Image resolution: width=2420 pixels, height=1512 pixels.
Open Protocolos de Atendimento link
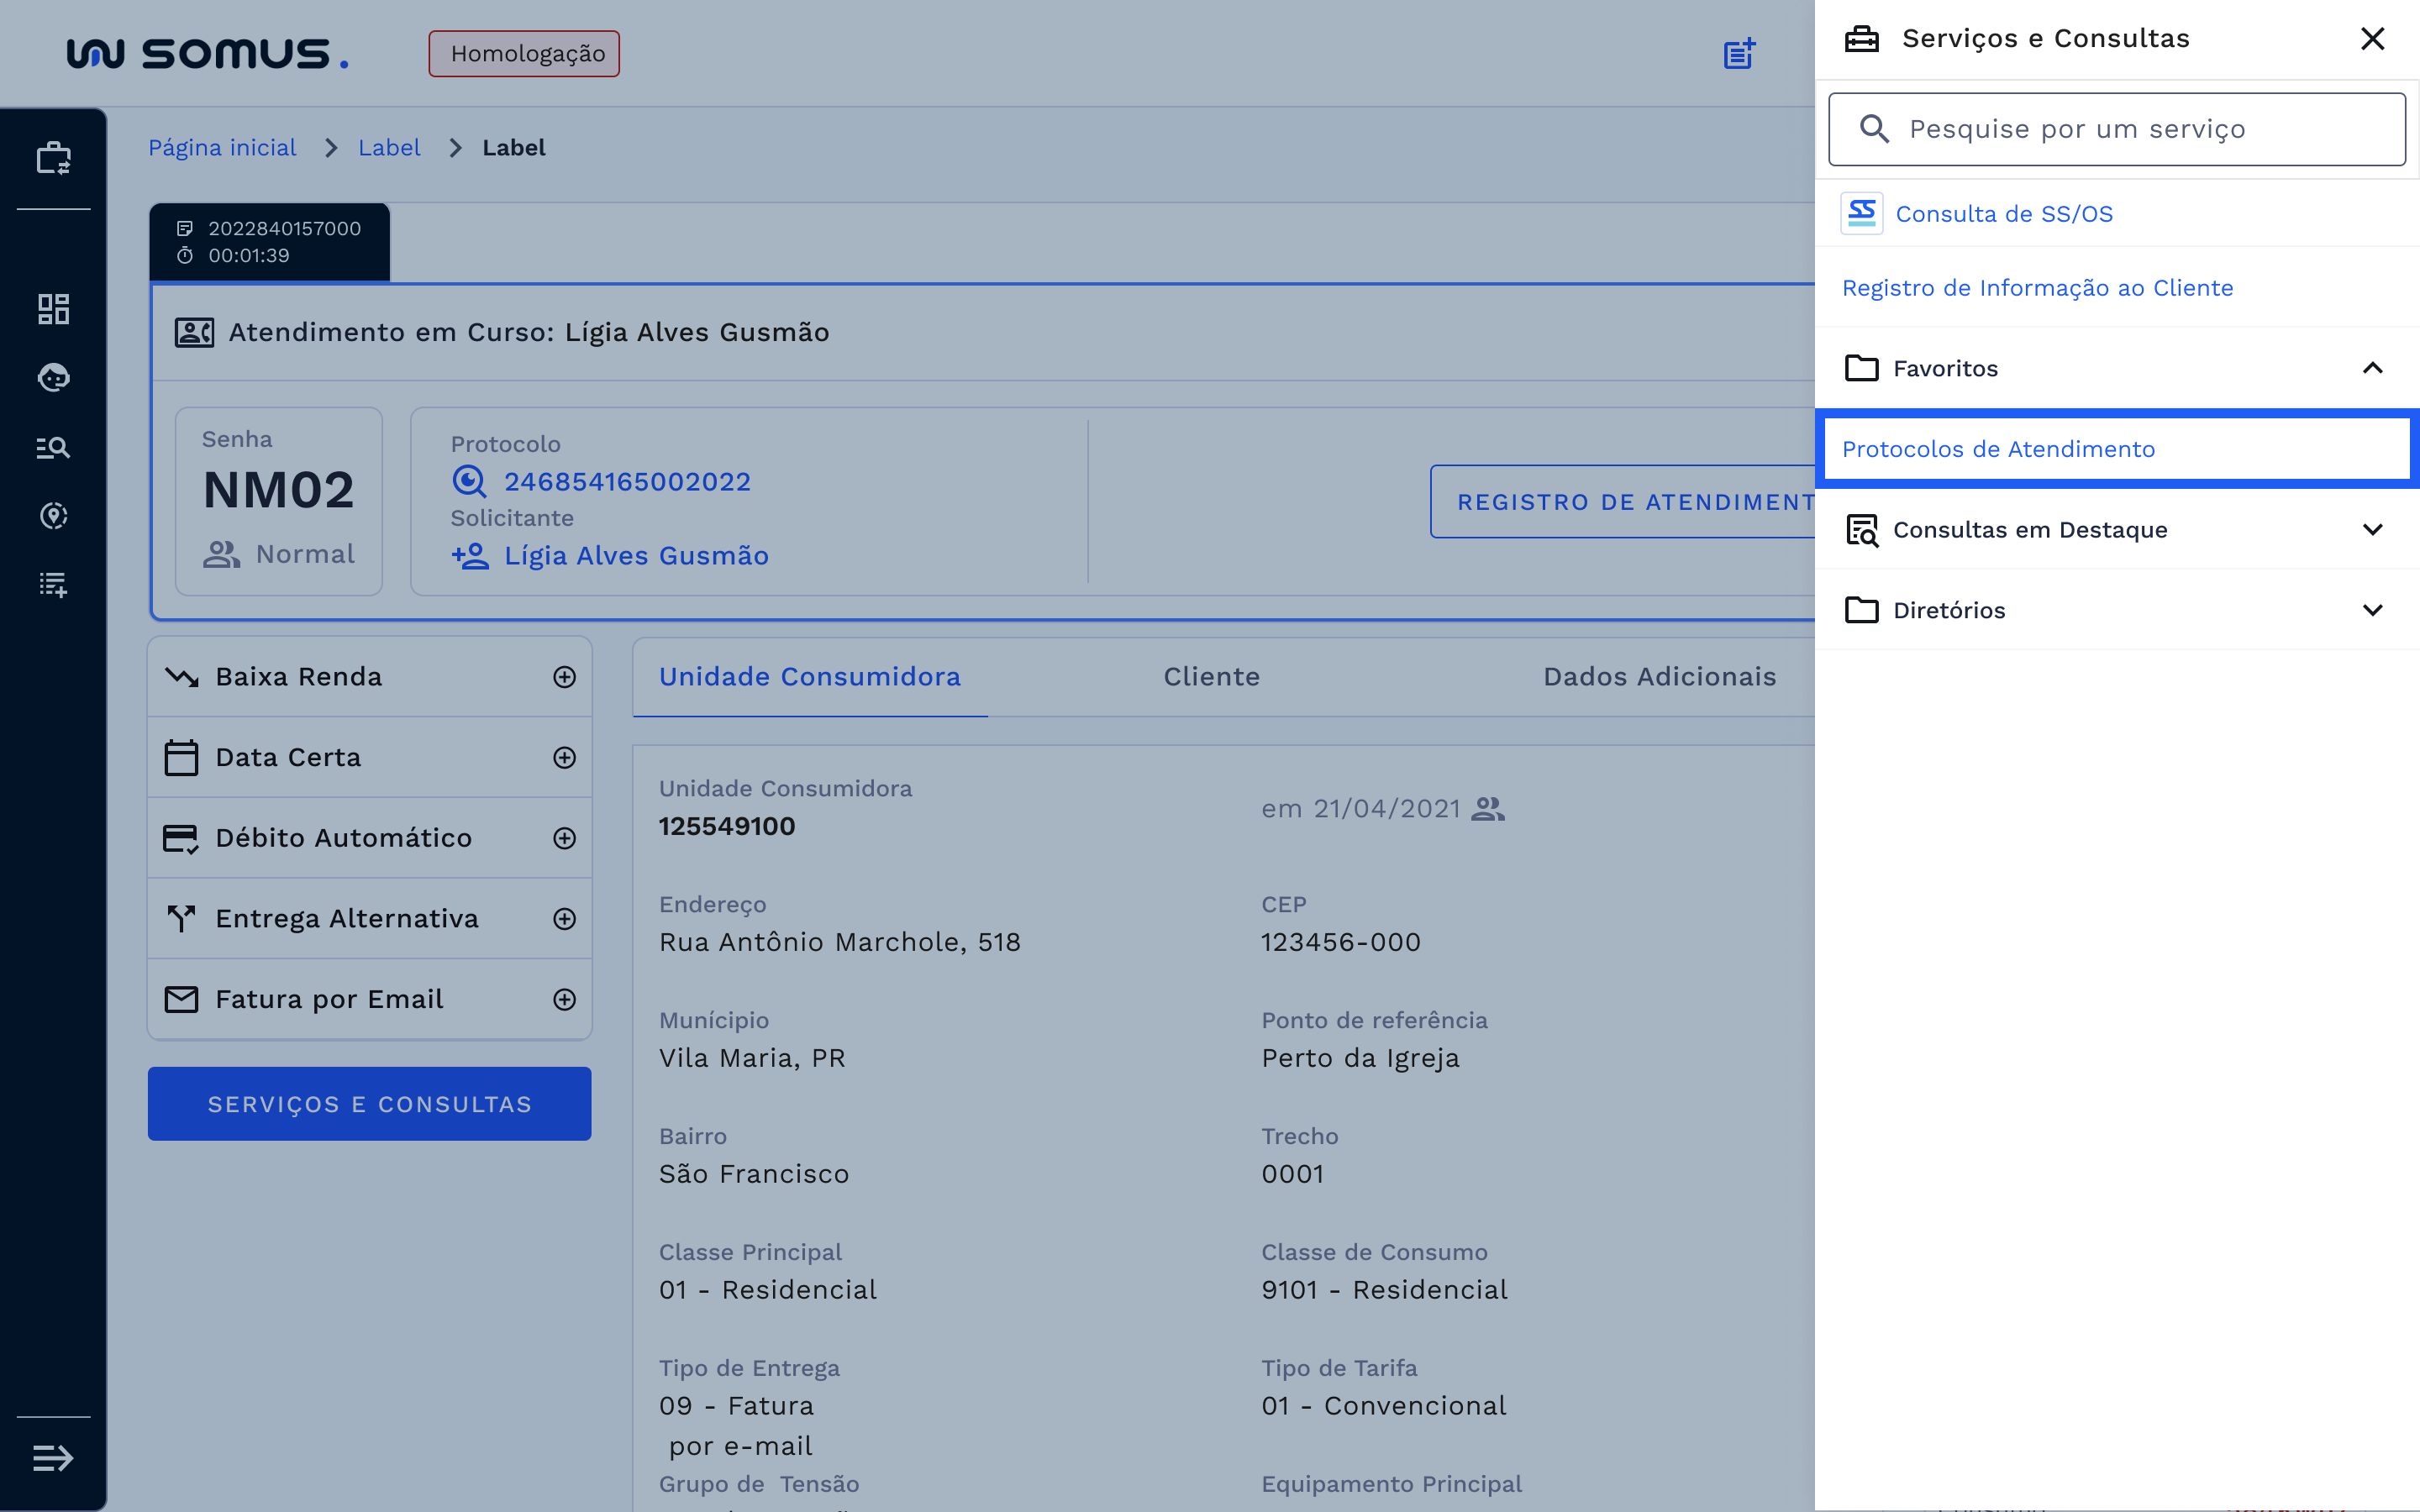(1999, 449)
